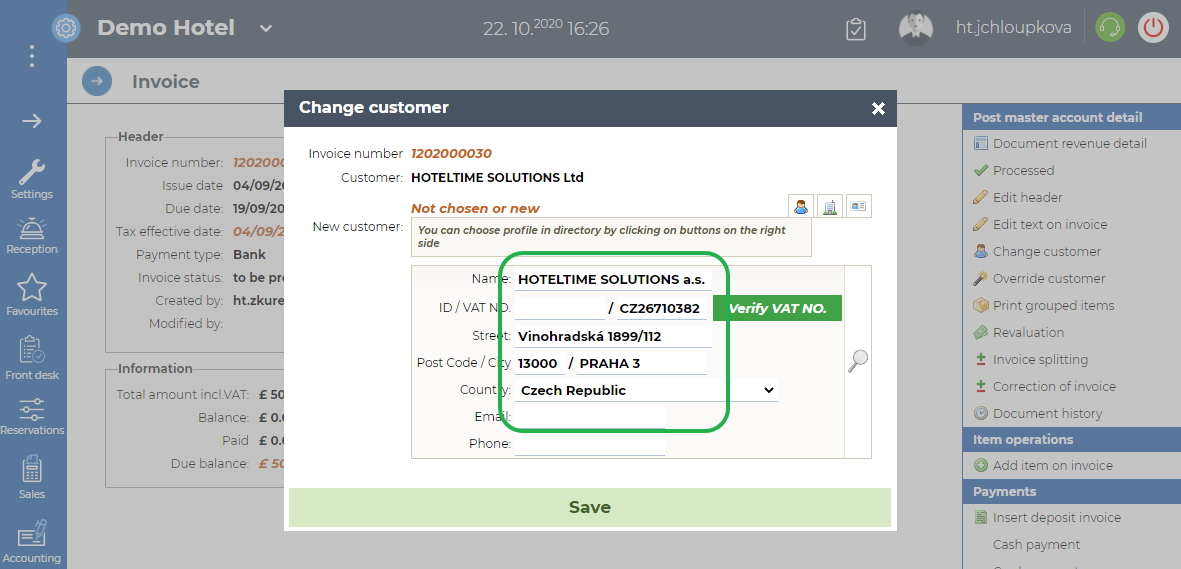Expand the Demo Hotel dropdown chevron

tap(266, 29)
